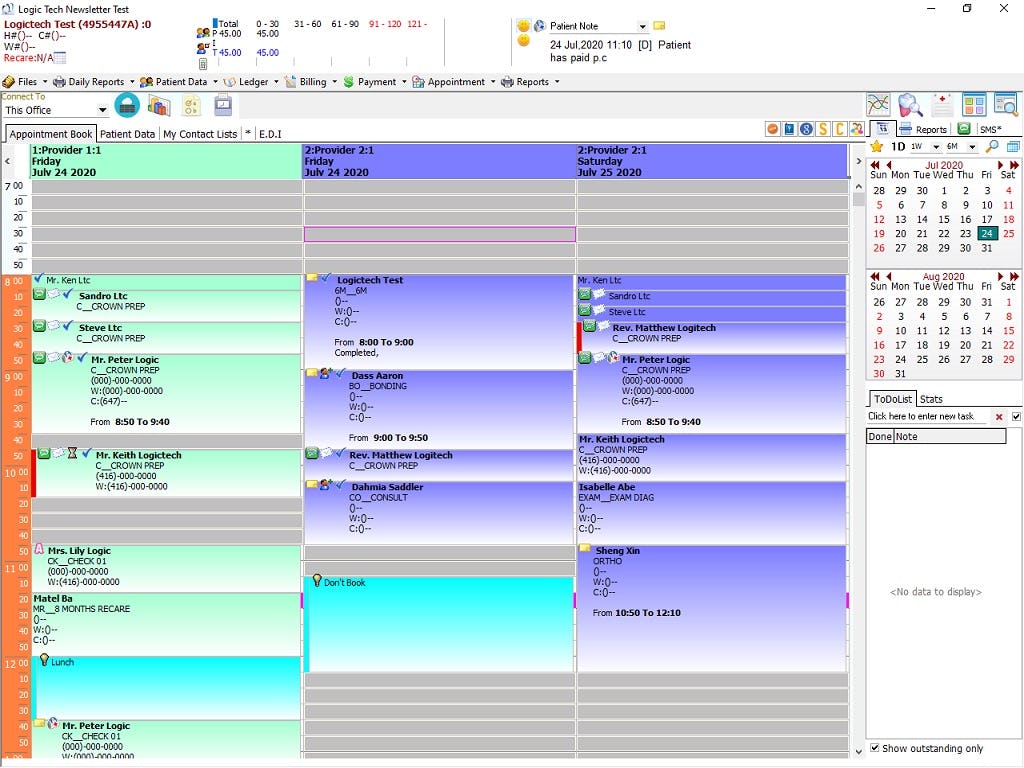Image resolution: width=1024 pixels, height=768 pixels.
Task: Switch to the Patient Data tab
Action: click(127, 133)
